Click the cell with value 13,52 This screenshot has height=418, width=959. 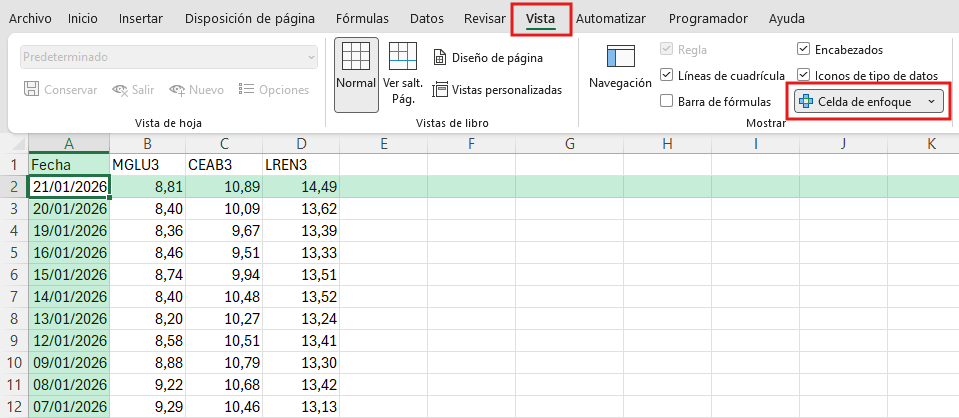[x=301, y=297]
